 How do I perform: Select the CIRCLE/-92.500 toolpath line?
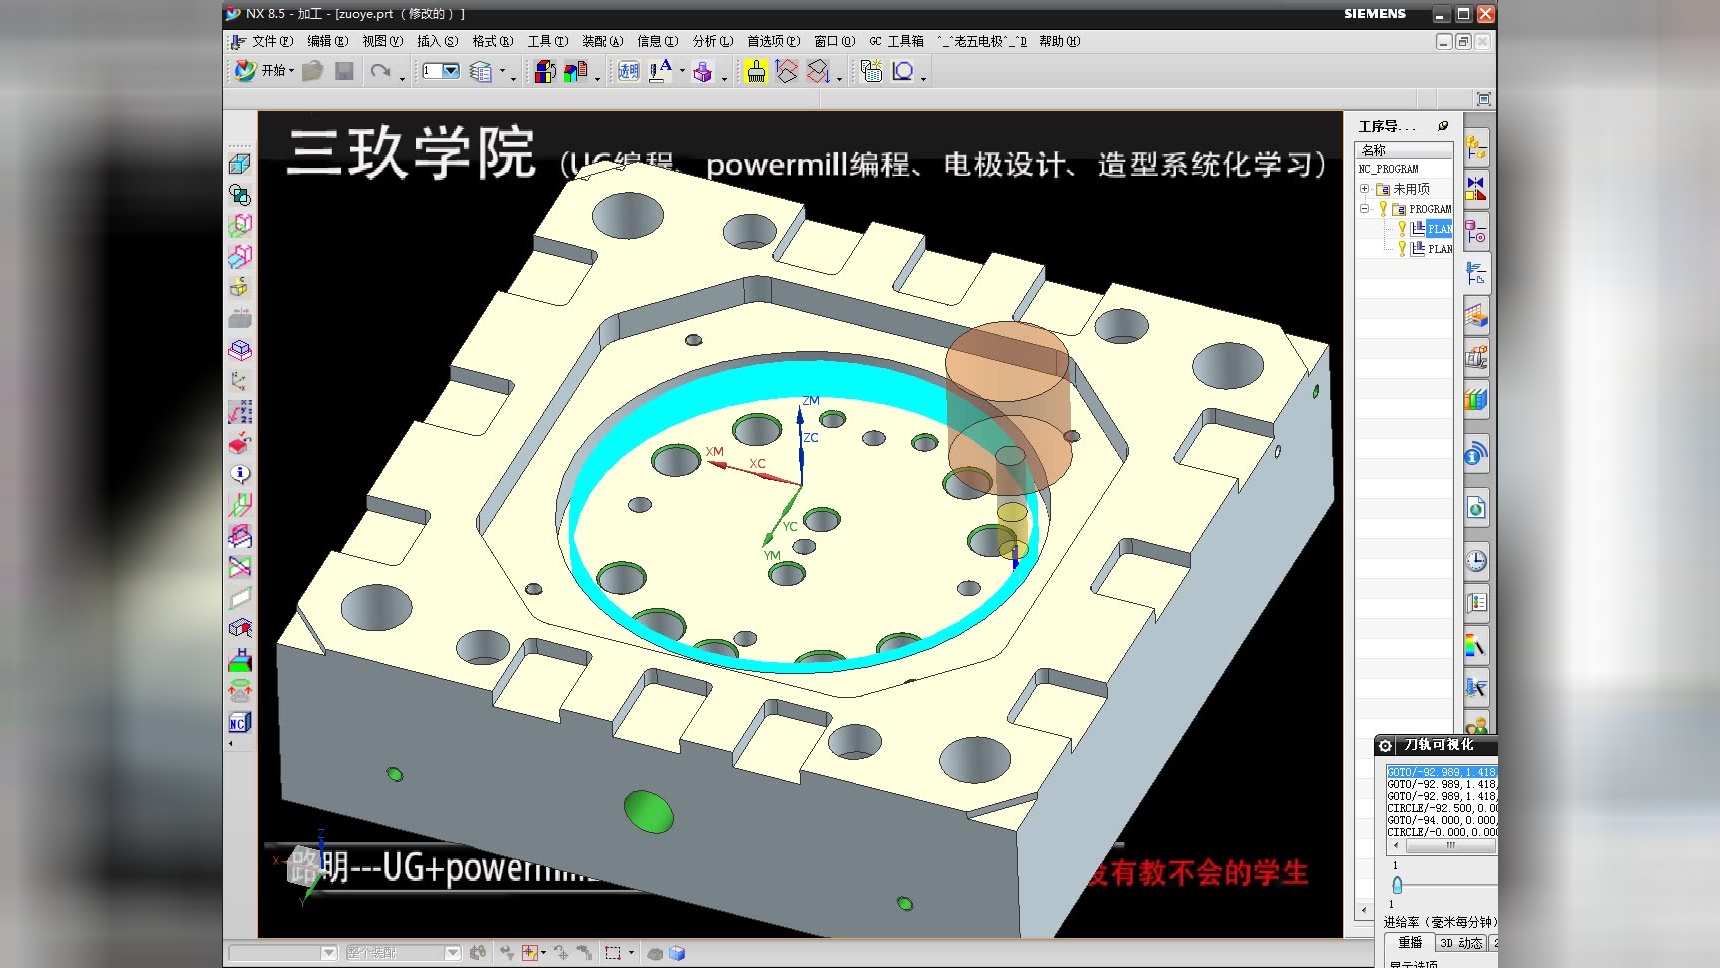pos(1441,808)
